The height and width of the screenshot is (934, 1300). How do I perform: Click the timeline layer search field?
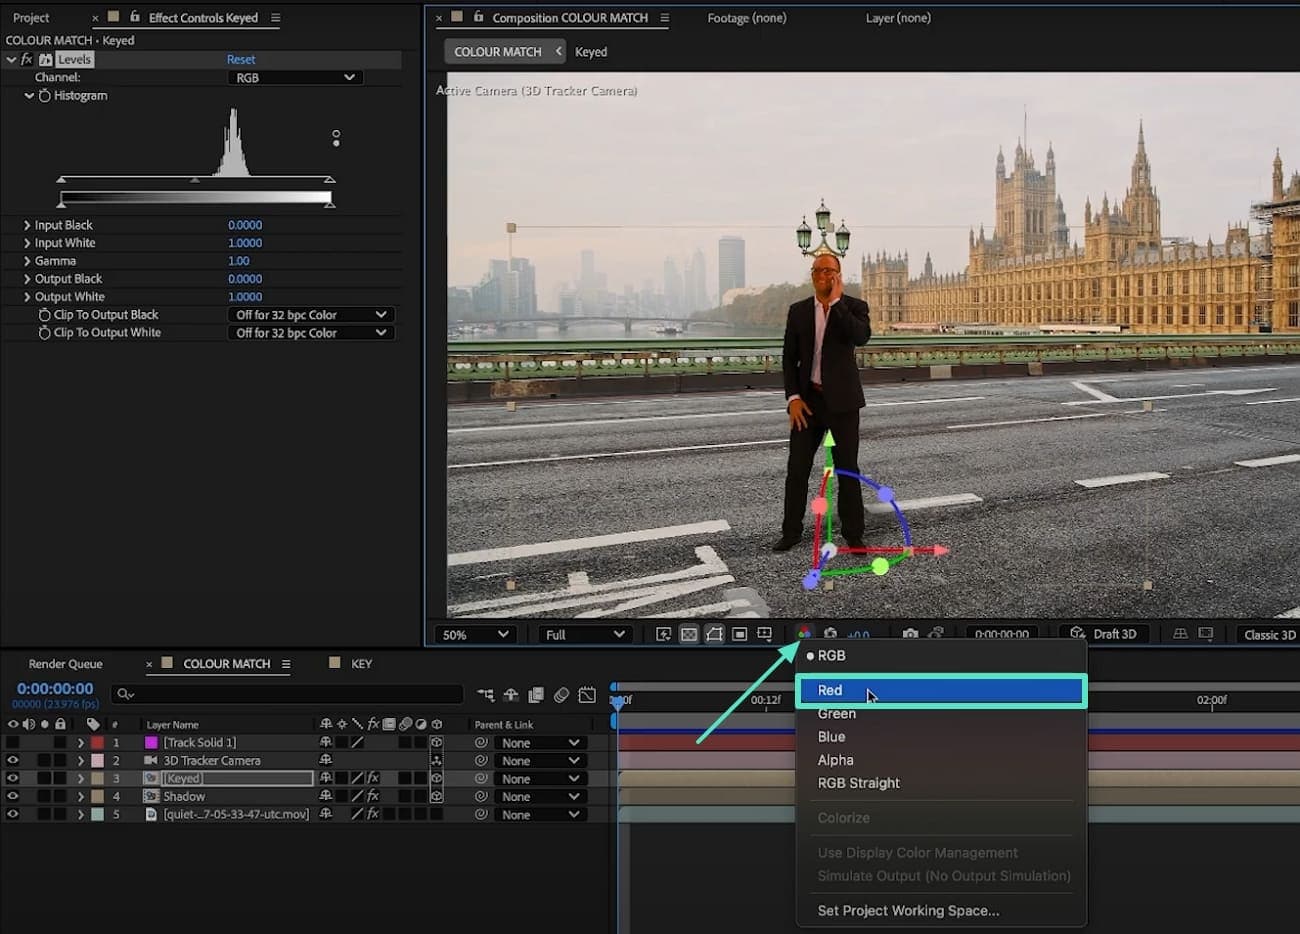tap(287, 694)
